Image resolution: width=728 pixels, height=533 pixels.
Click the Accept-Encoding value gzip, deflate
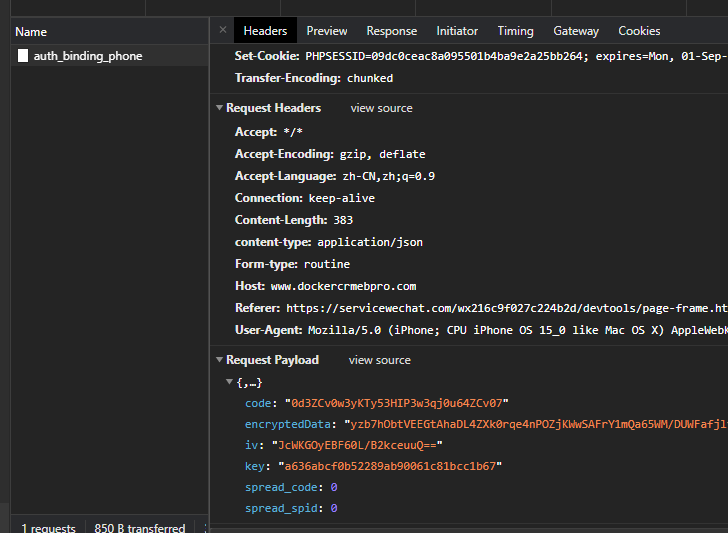[x=383, y=154]
